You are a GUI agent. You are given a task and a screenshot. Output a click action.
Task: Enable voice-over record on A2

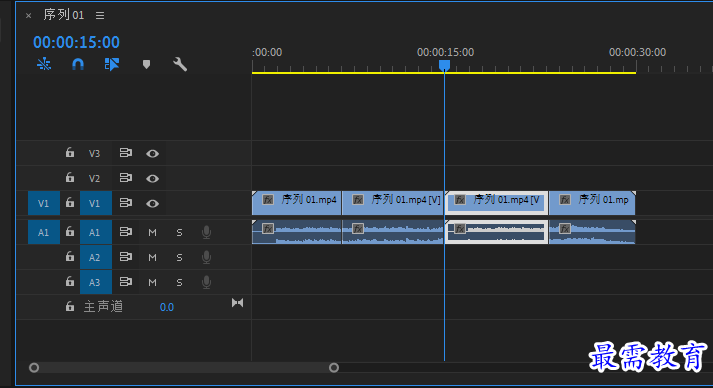coord(206,257)
